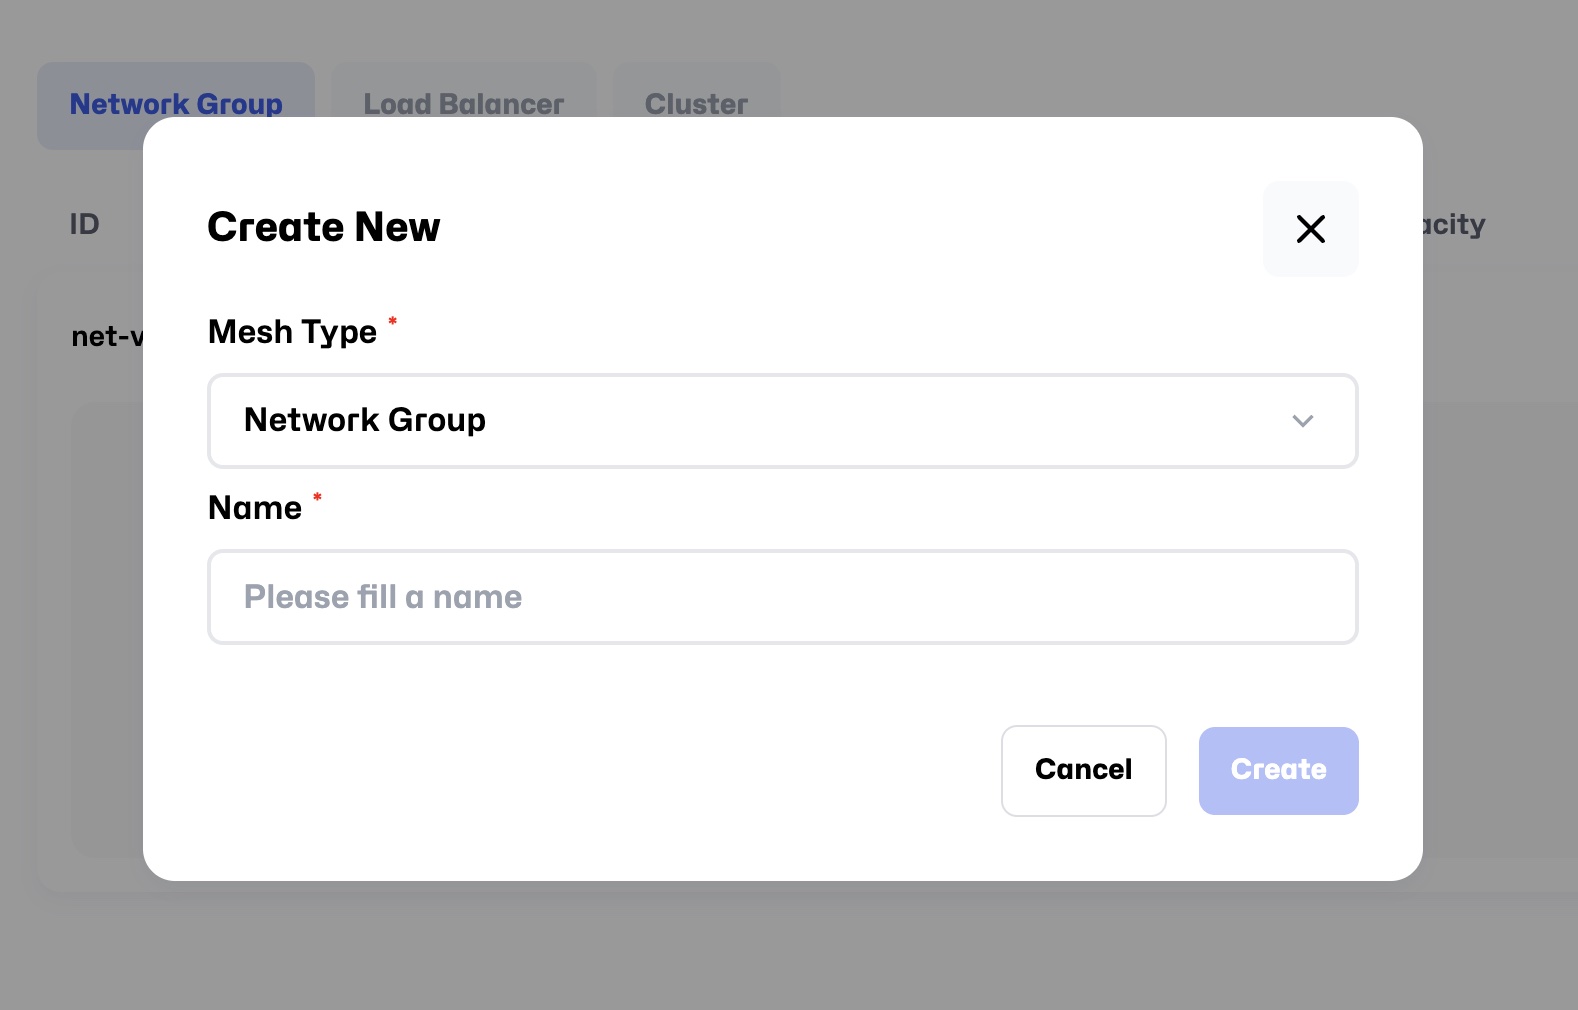
Task: Close the Create New dialog with the X icon
Action: click(x=1310, y=229)
